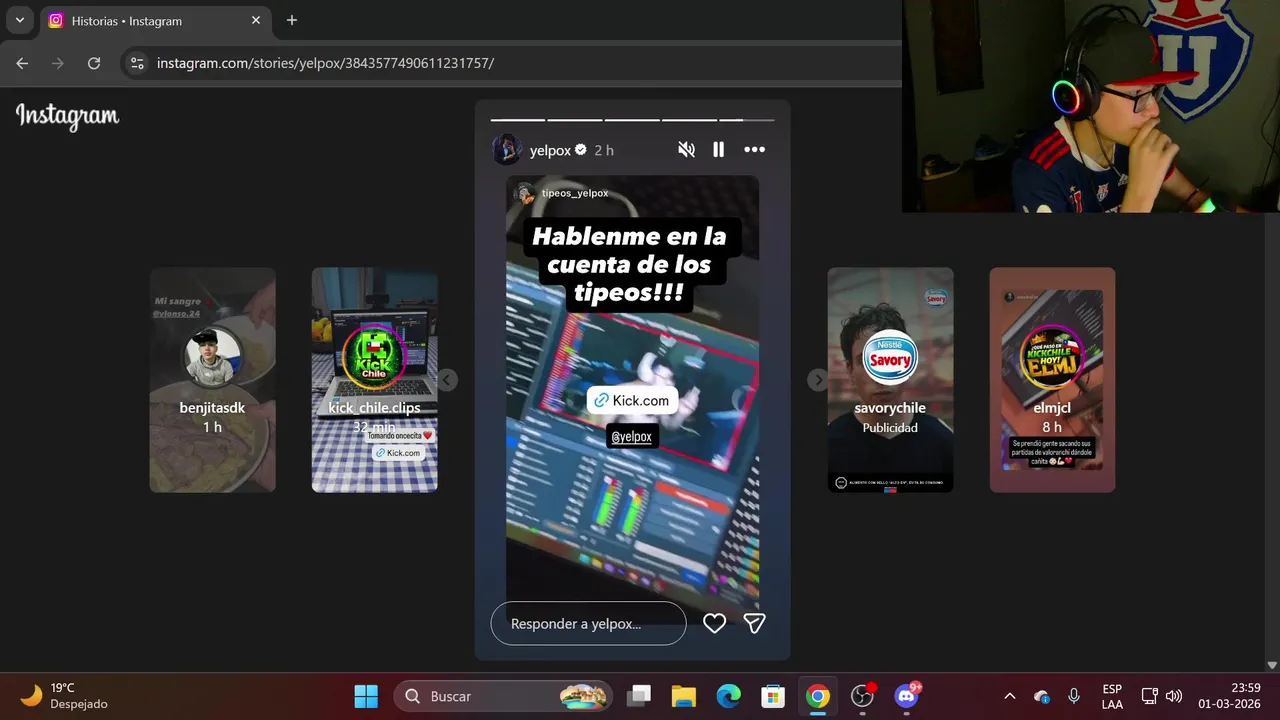Click the Instagram logo
The image size is (1280, 720).
[67, 116]
